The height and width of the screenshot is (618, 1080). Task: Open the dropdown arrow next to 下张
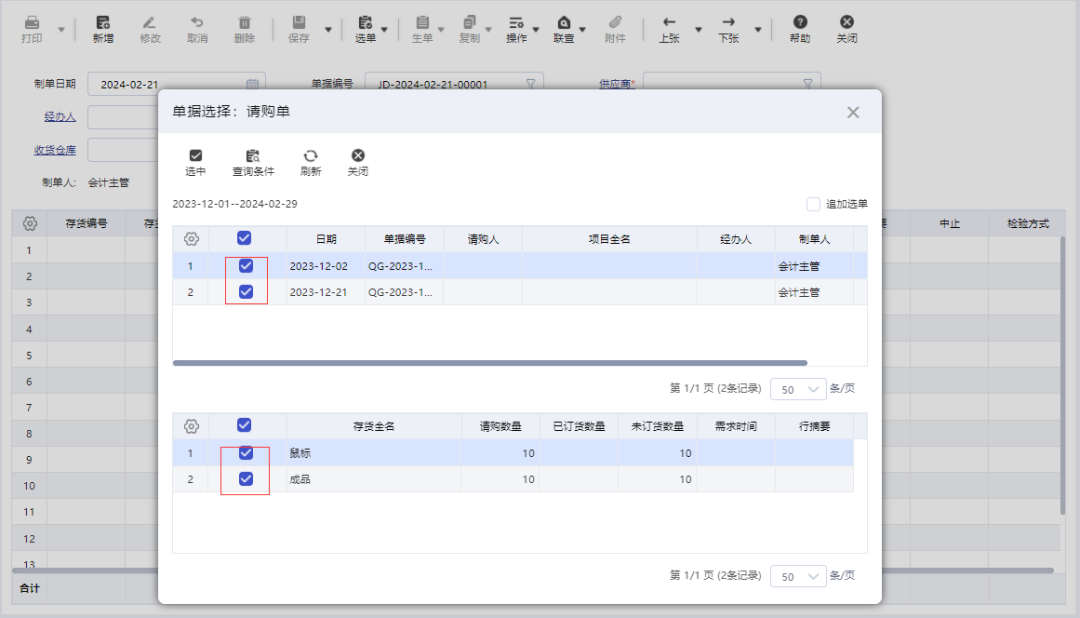tap(757, 29)
